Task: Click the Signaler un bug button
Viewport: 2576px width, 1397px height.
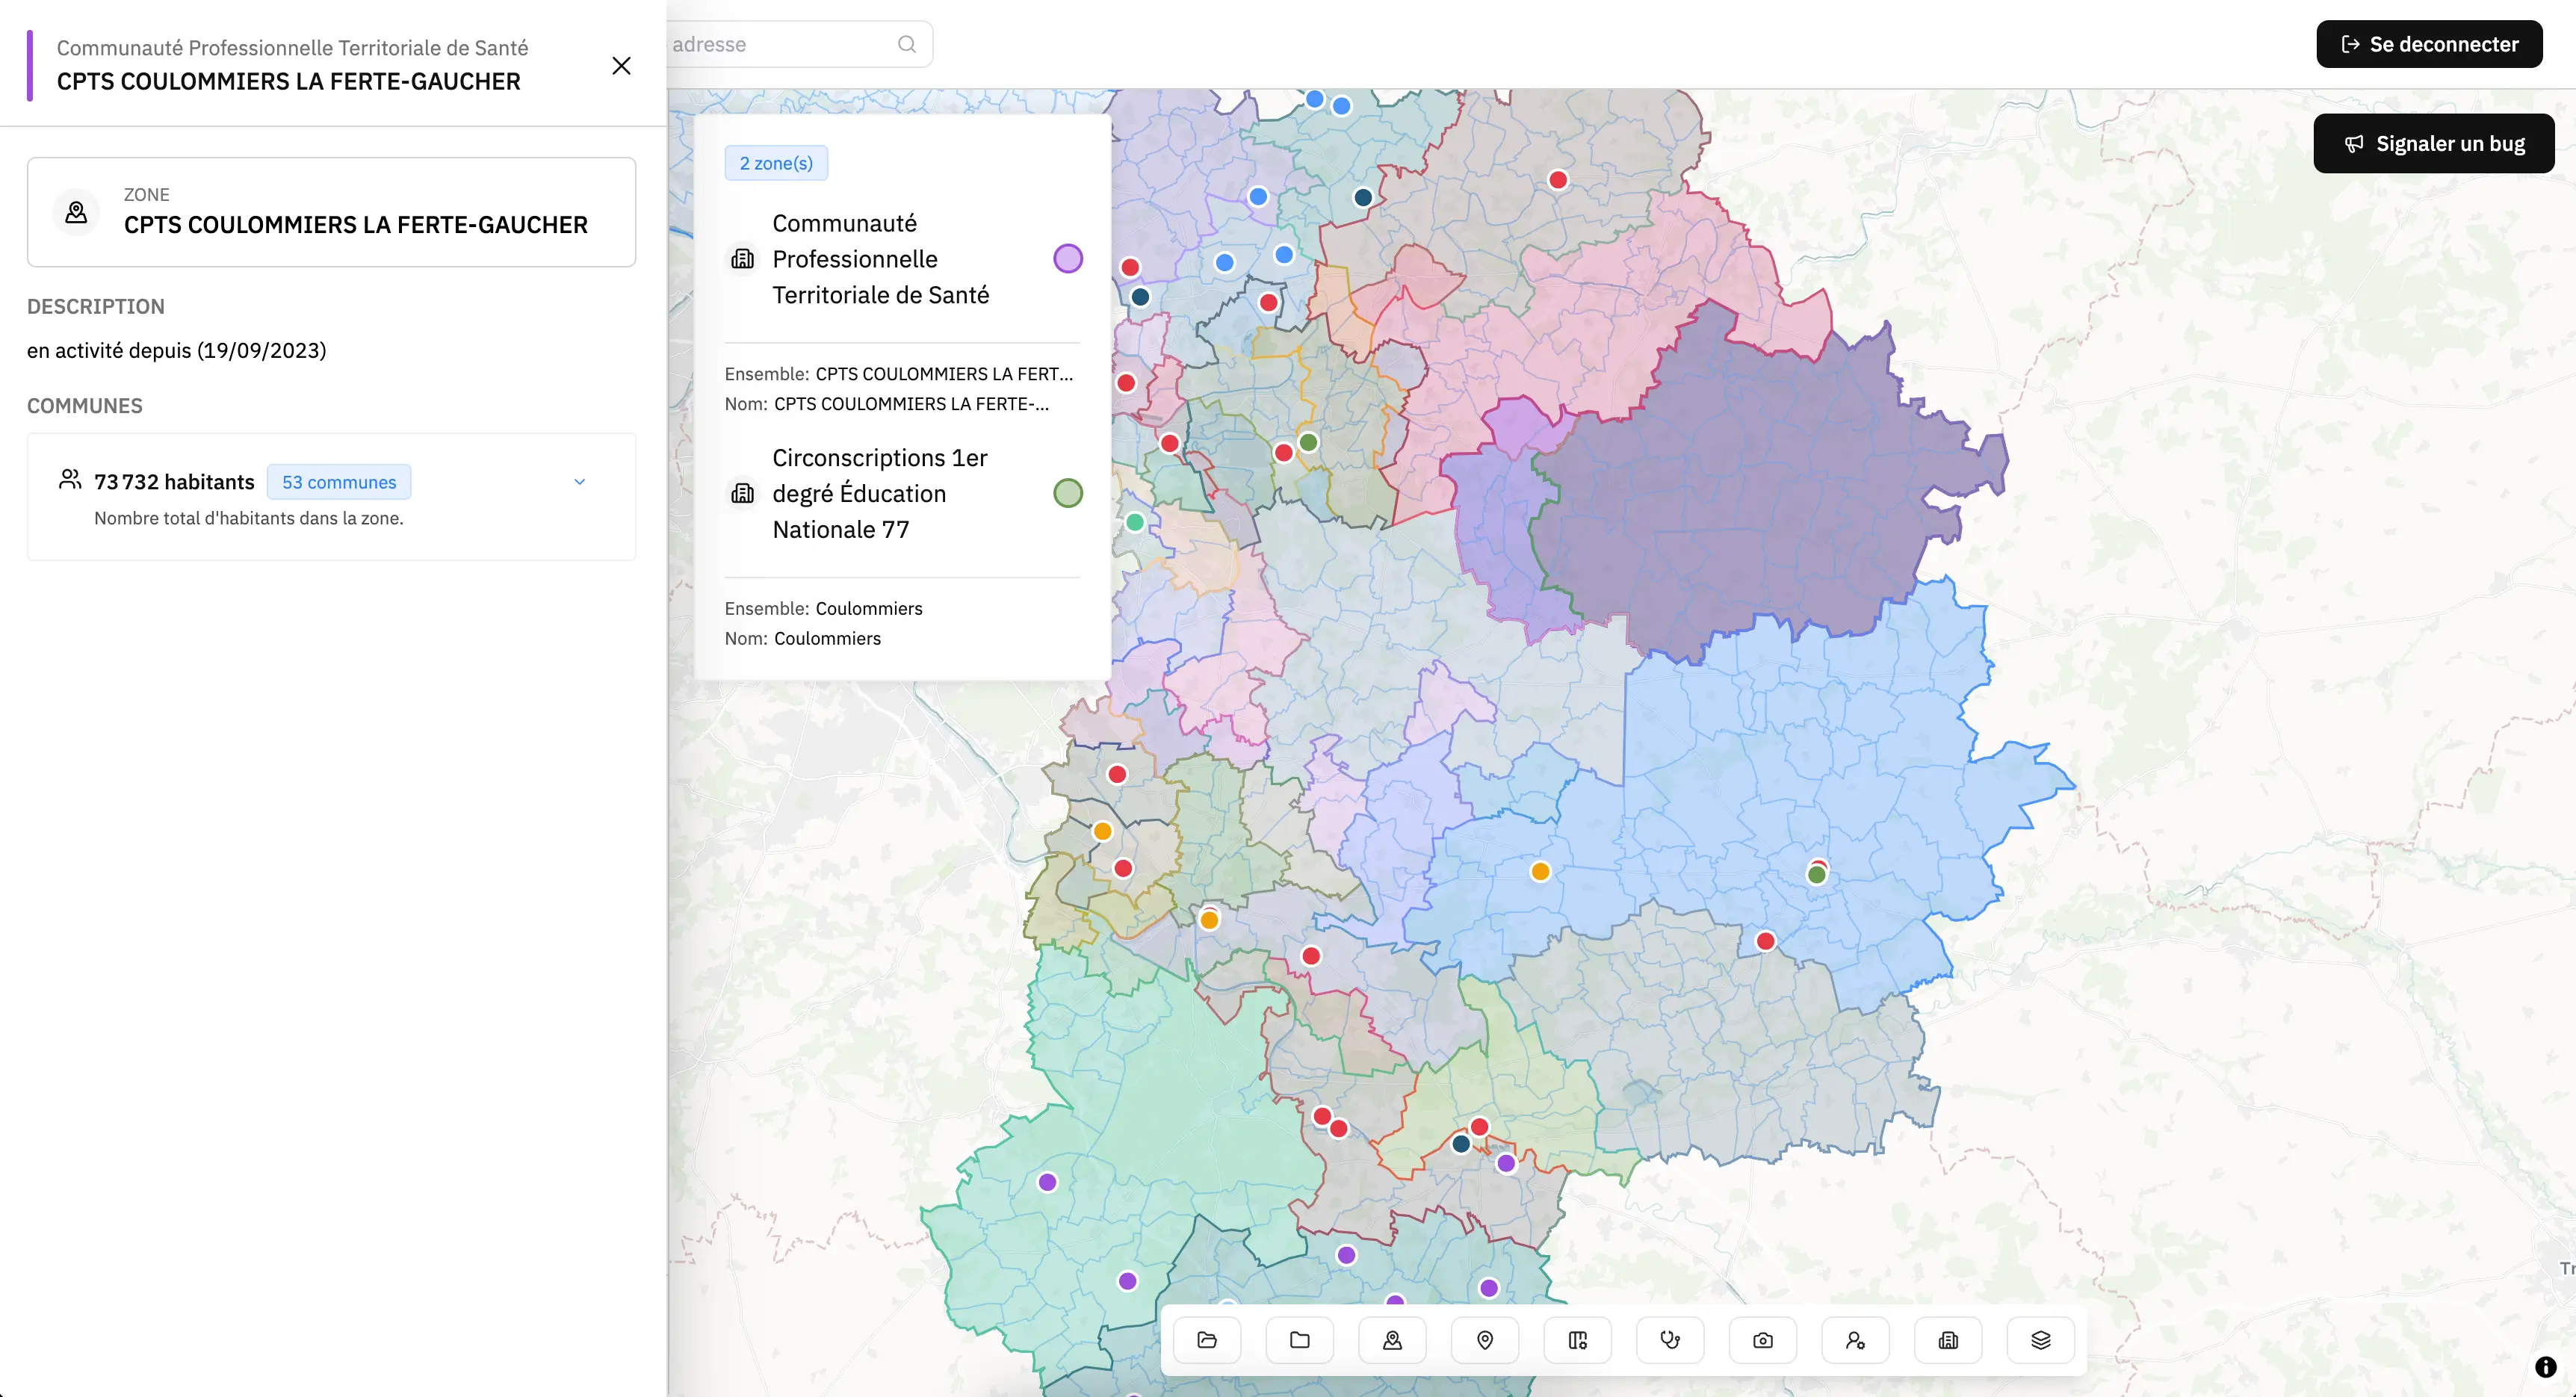Action: pyautogui.click(x=2433, y=143)
